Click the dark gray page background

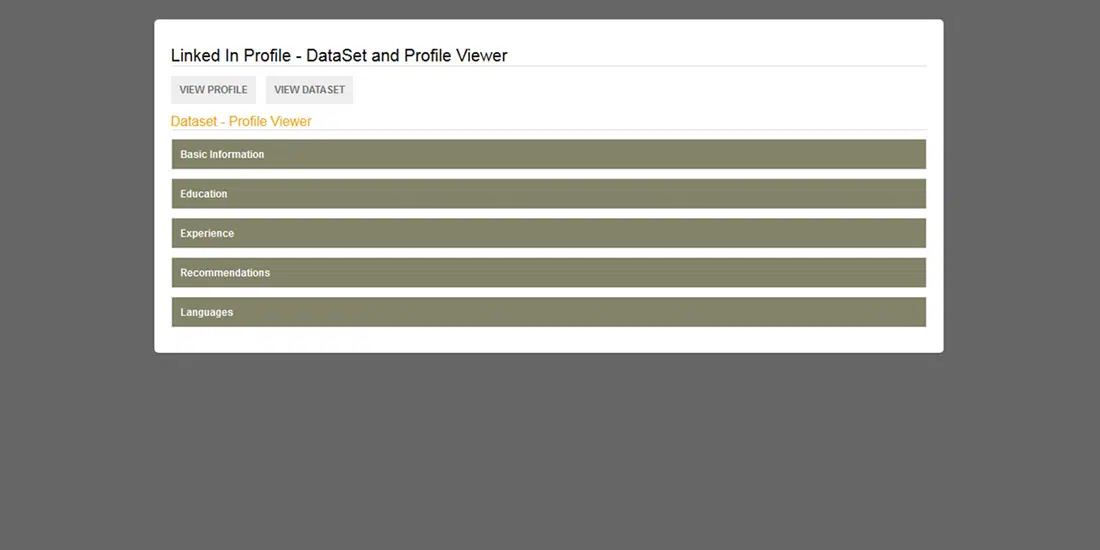(550, 450)
